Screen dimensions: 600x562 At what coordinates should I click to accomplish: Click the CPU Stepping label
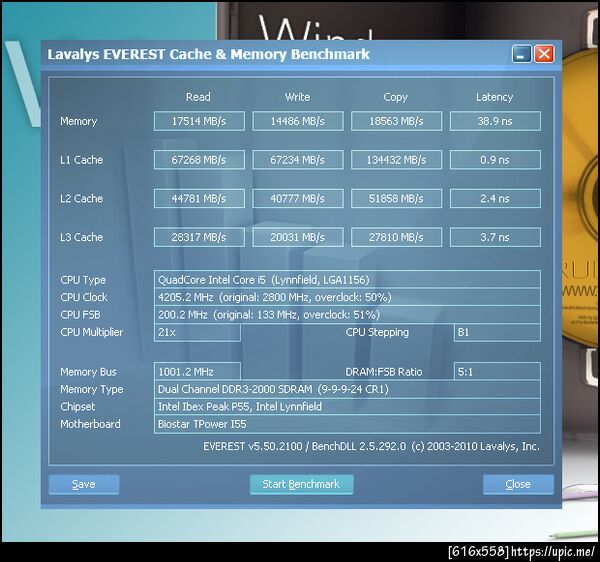(x=377, y=332)
